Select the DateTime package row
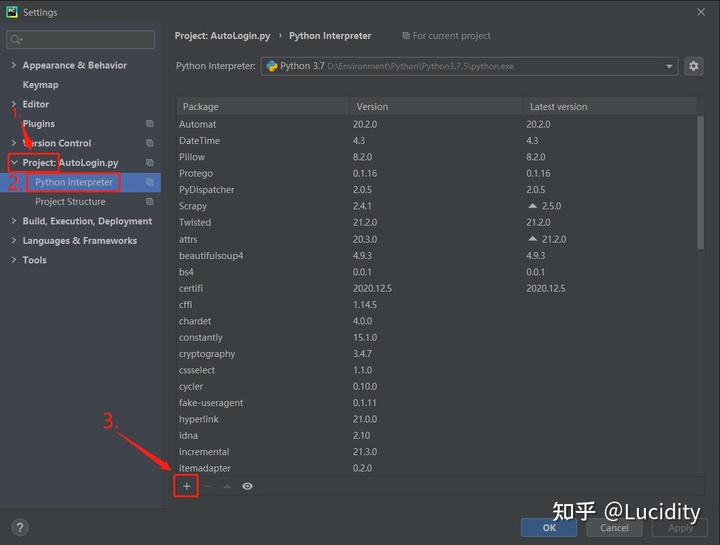 pos(437,140)
